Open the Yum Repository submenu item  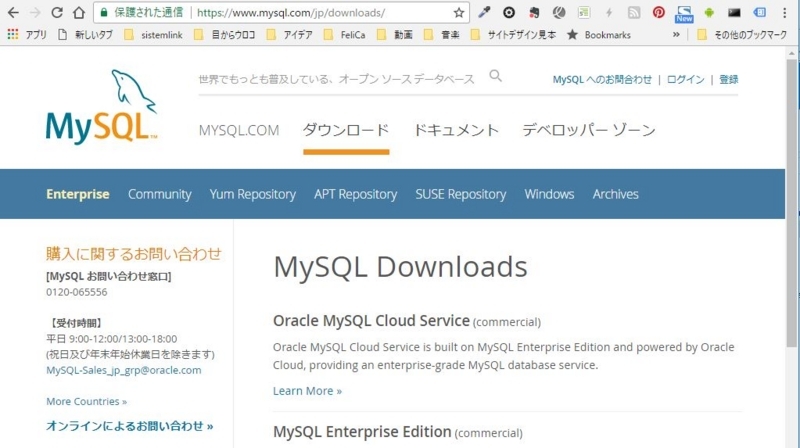pos(253,194)
